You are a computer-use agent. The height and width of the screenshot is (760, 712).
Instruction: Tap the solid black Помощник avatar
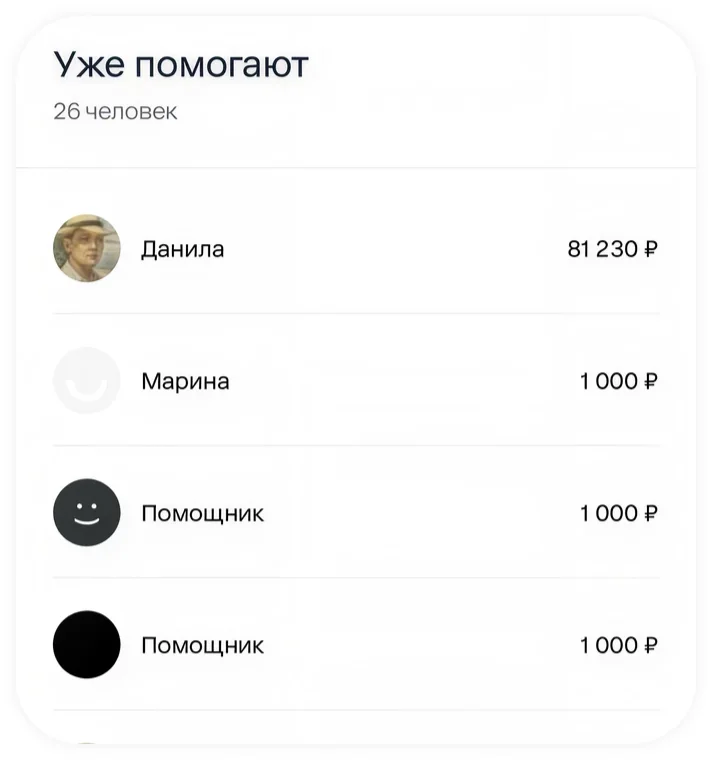pyautogui.click(x=87, y=645)
